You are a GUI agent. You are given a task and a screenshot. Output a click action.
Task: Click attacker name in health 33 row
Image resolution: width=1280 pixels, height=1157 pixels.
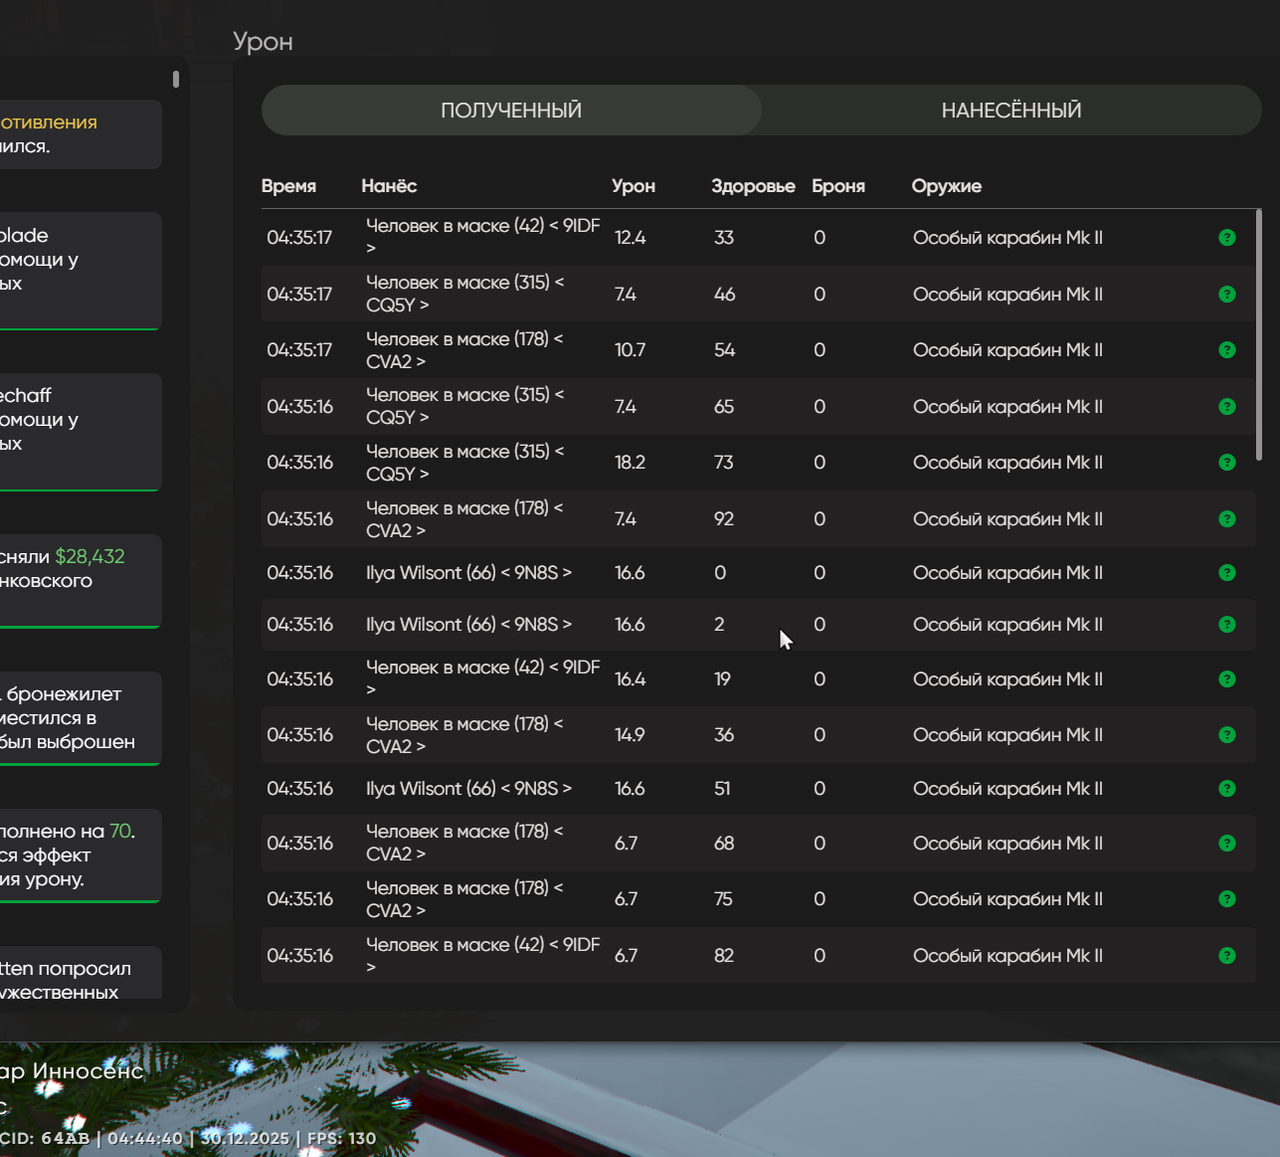[483, 237]
